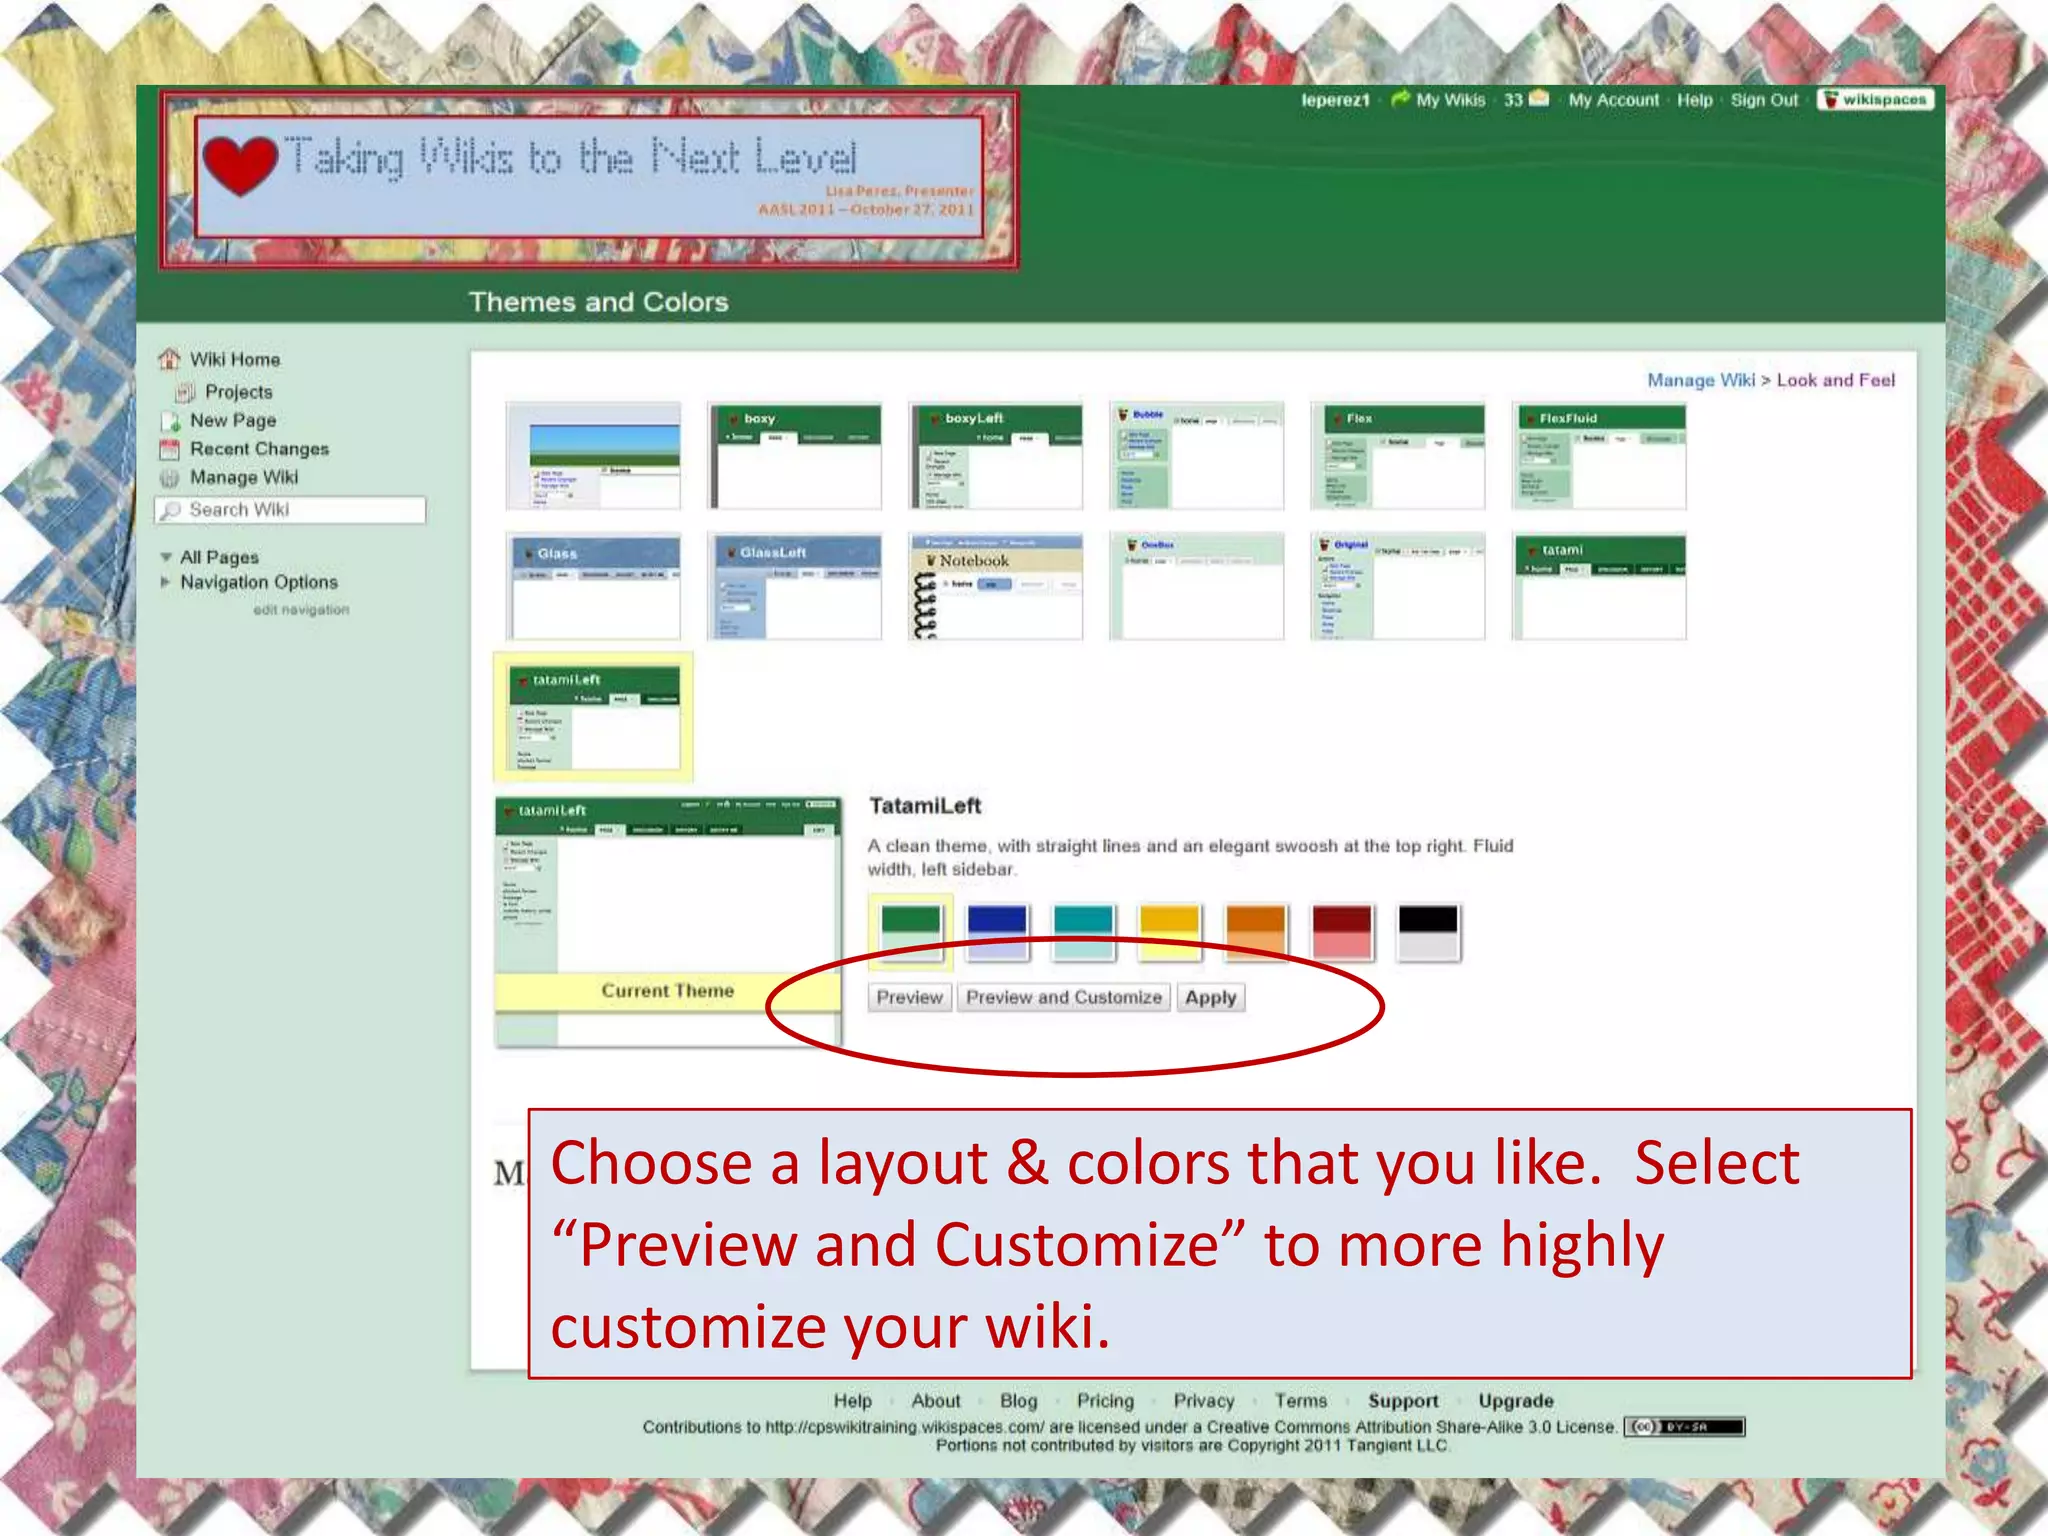Click the Creative Commons BY-SA license badge
This screenshot has width=2048, height=1536.
pyautogui.click(x=1684, y=1427)
